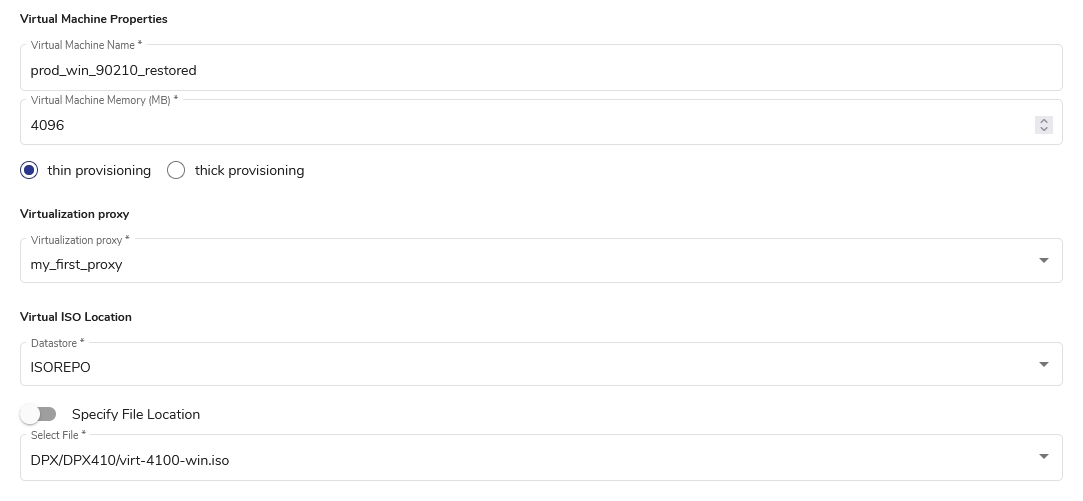
Task: Click the memory increment up arrow
Action: coord(1044,121)
